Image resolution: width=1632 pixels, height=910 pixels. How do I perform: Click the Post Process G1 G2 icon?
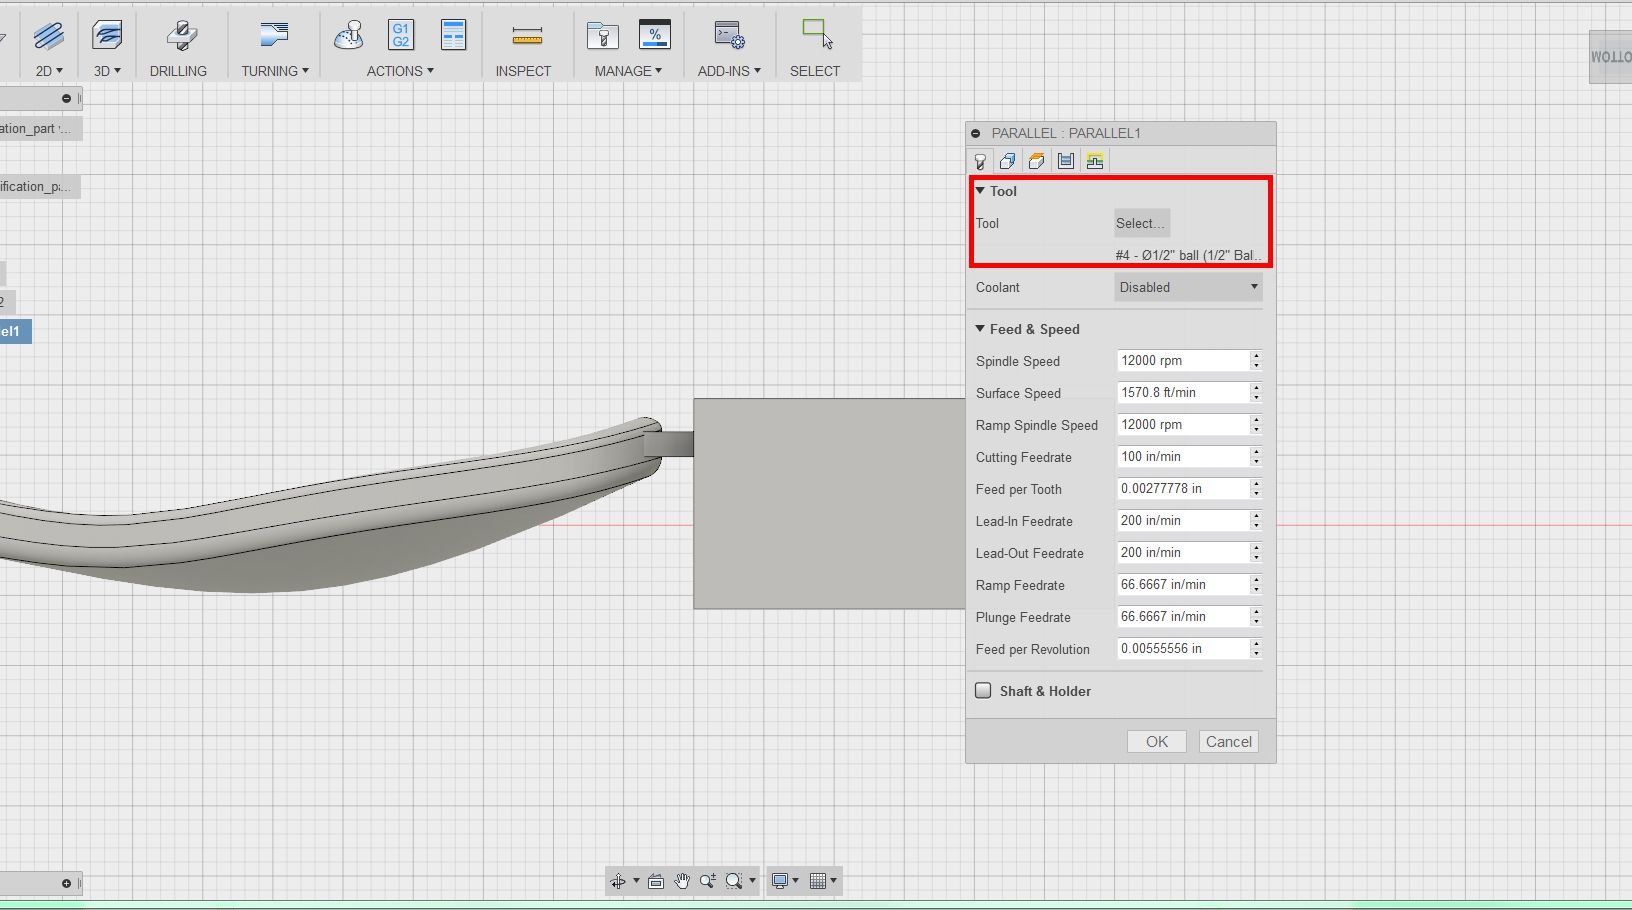(401, 35)
